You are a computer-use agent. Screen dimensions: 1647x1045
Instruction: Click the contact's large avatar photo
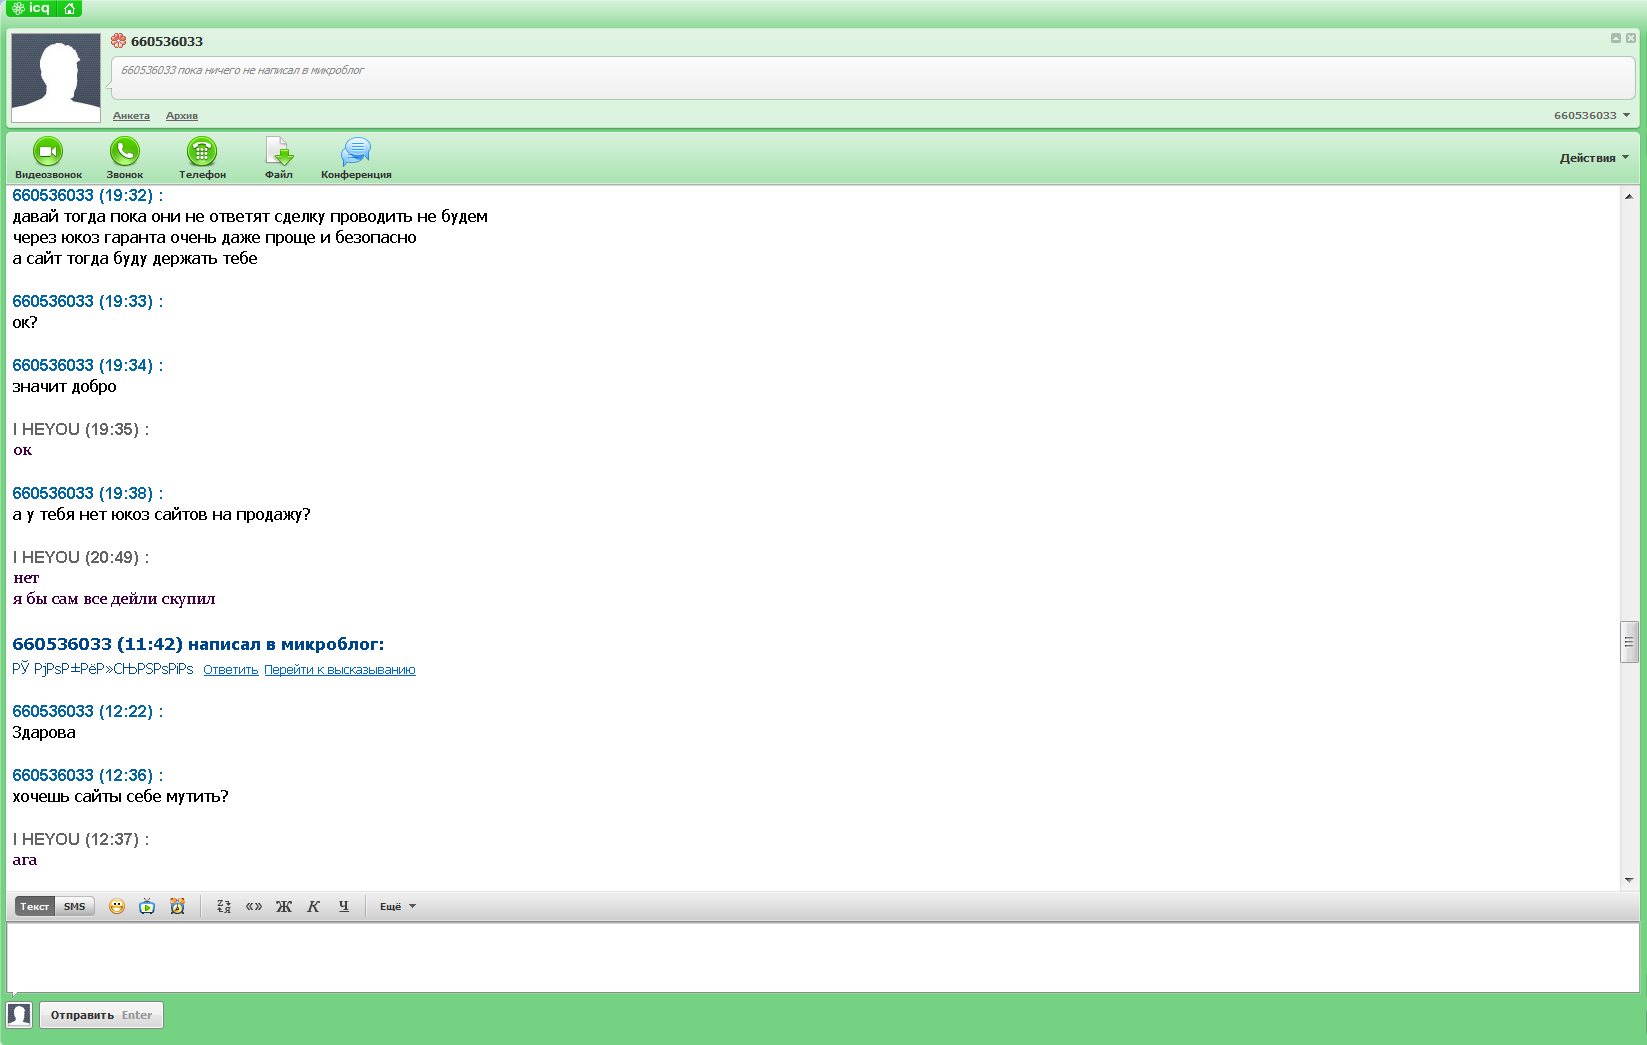(x=56, y=78)
